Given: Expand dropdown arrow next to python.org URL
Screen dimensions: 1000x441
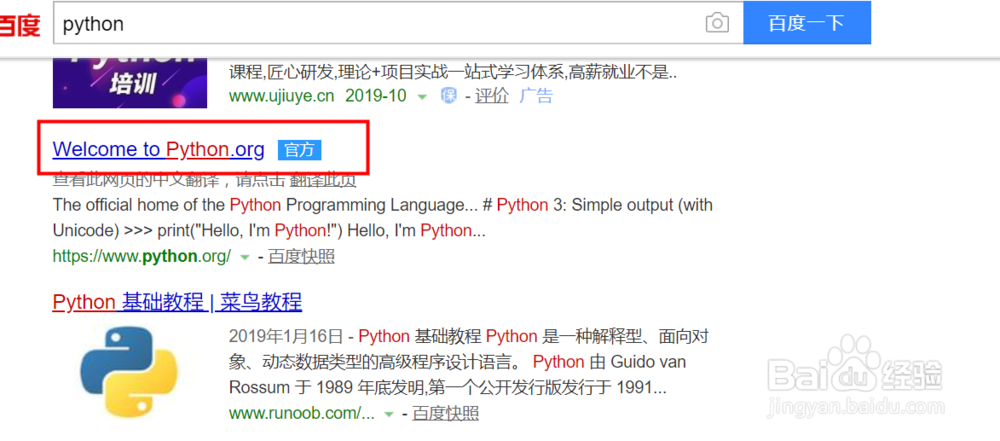Looking at the screenshot, I should coord(244,257).
